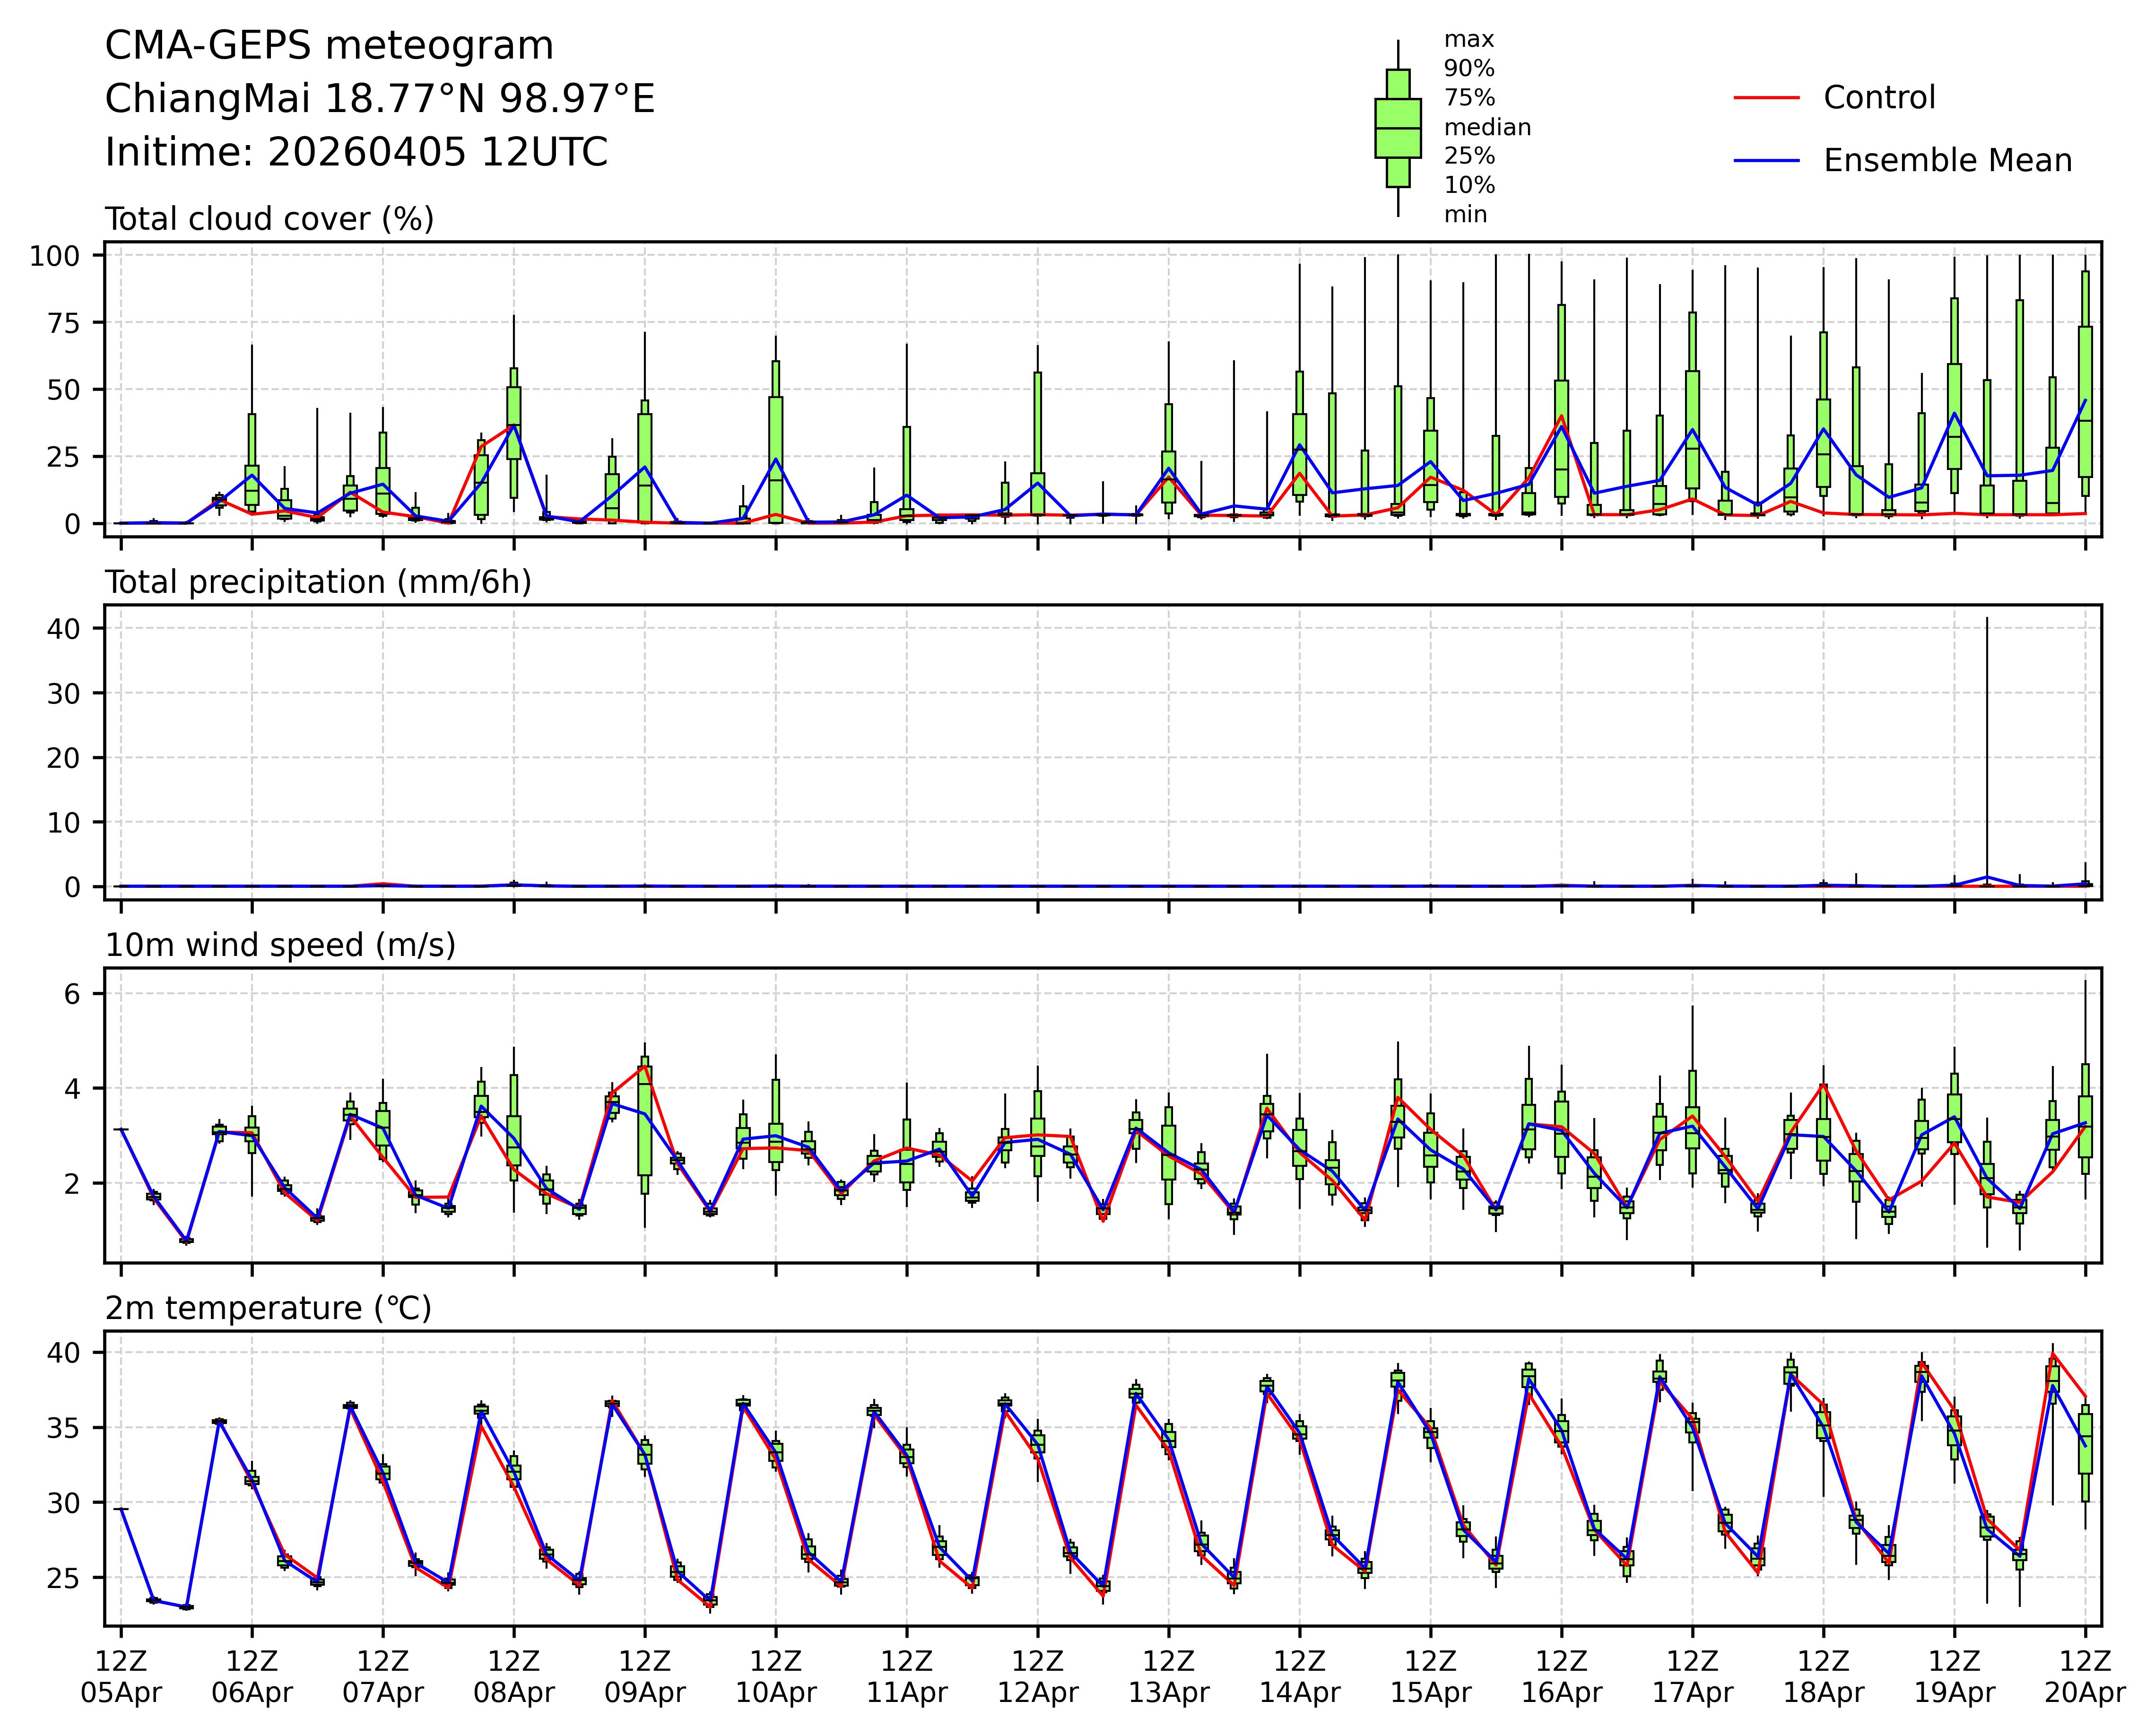Image resolution: width=2155 pixels, height=1736 pixels.
Task: Click the red Control legend line
Action: (x=1766, y=98)
